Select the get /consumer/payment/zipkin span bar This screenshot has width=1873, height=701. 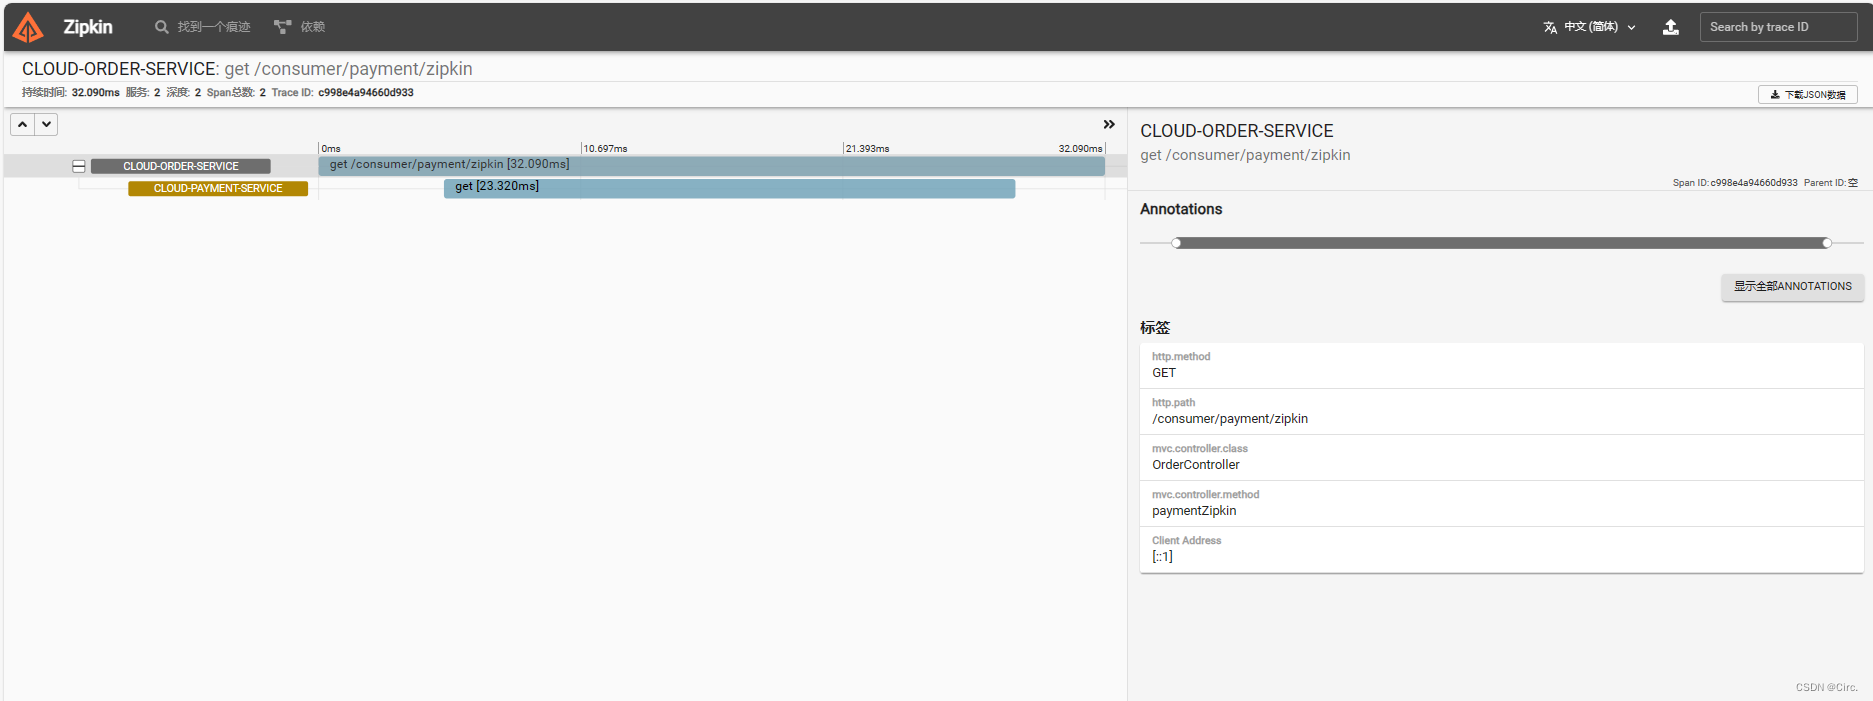(711, 165)
